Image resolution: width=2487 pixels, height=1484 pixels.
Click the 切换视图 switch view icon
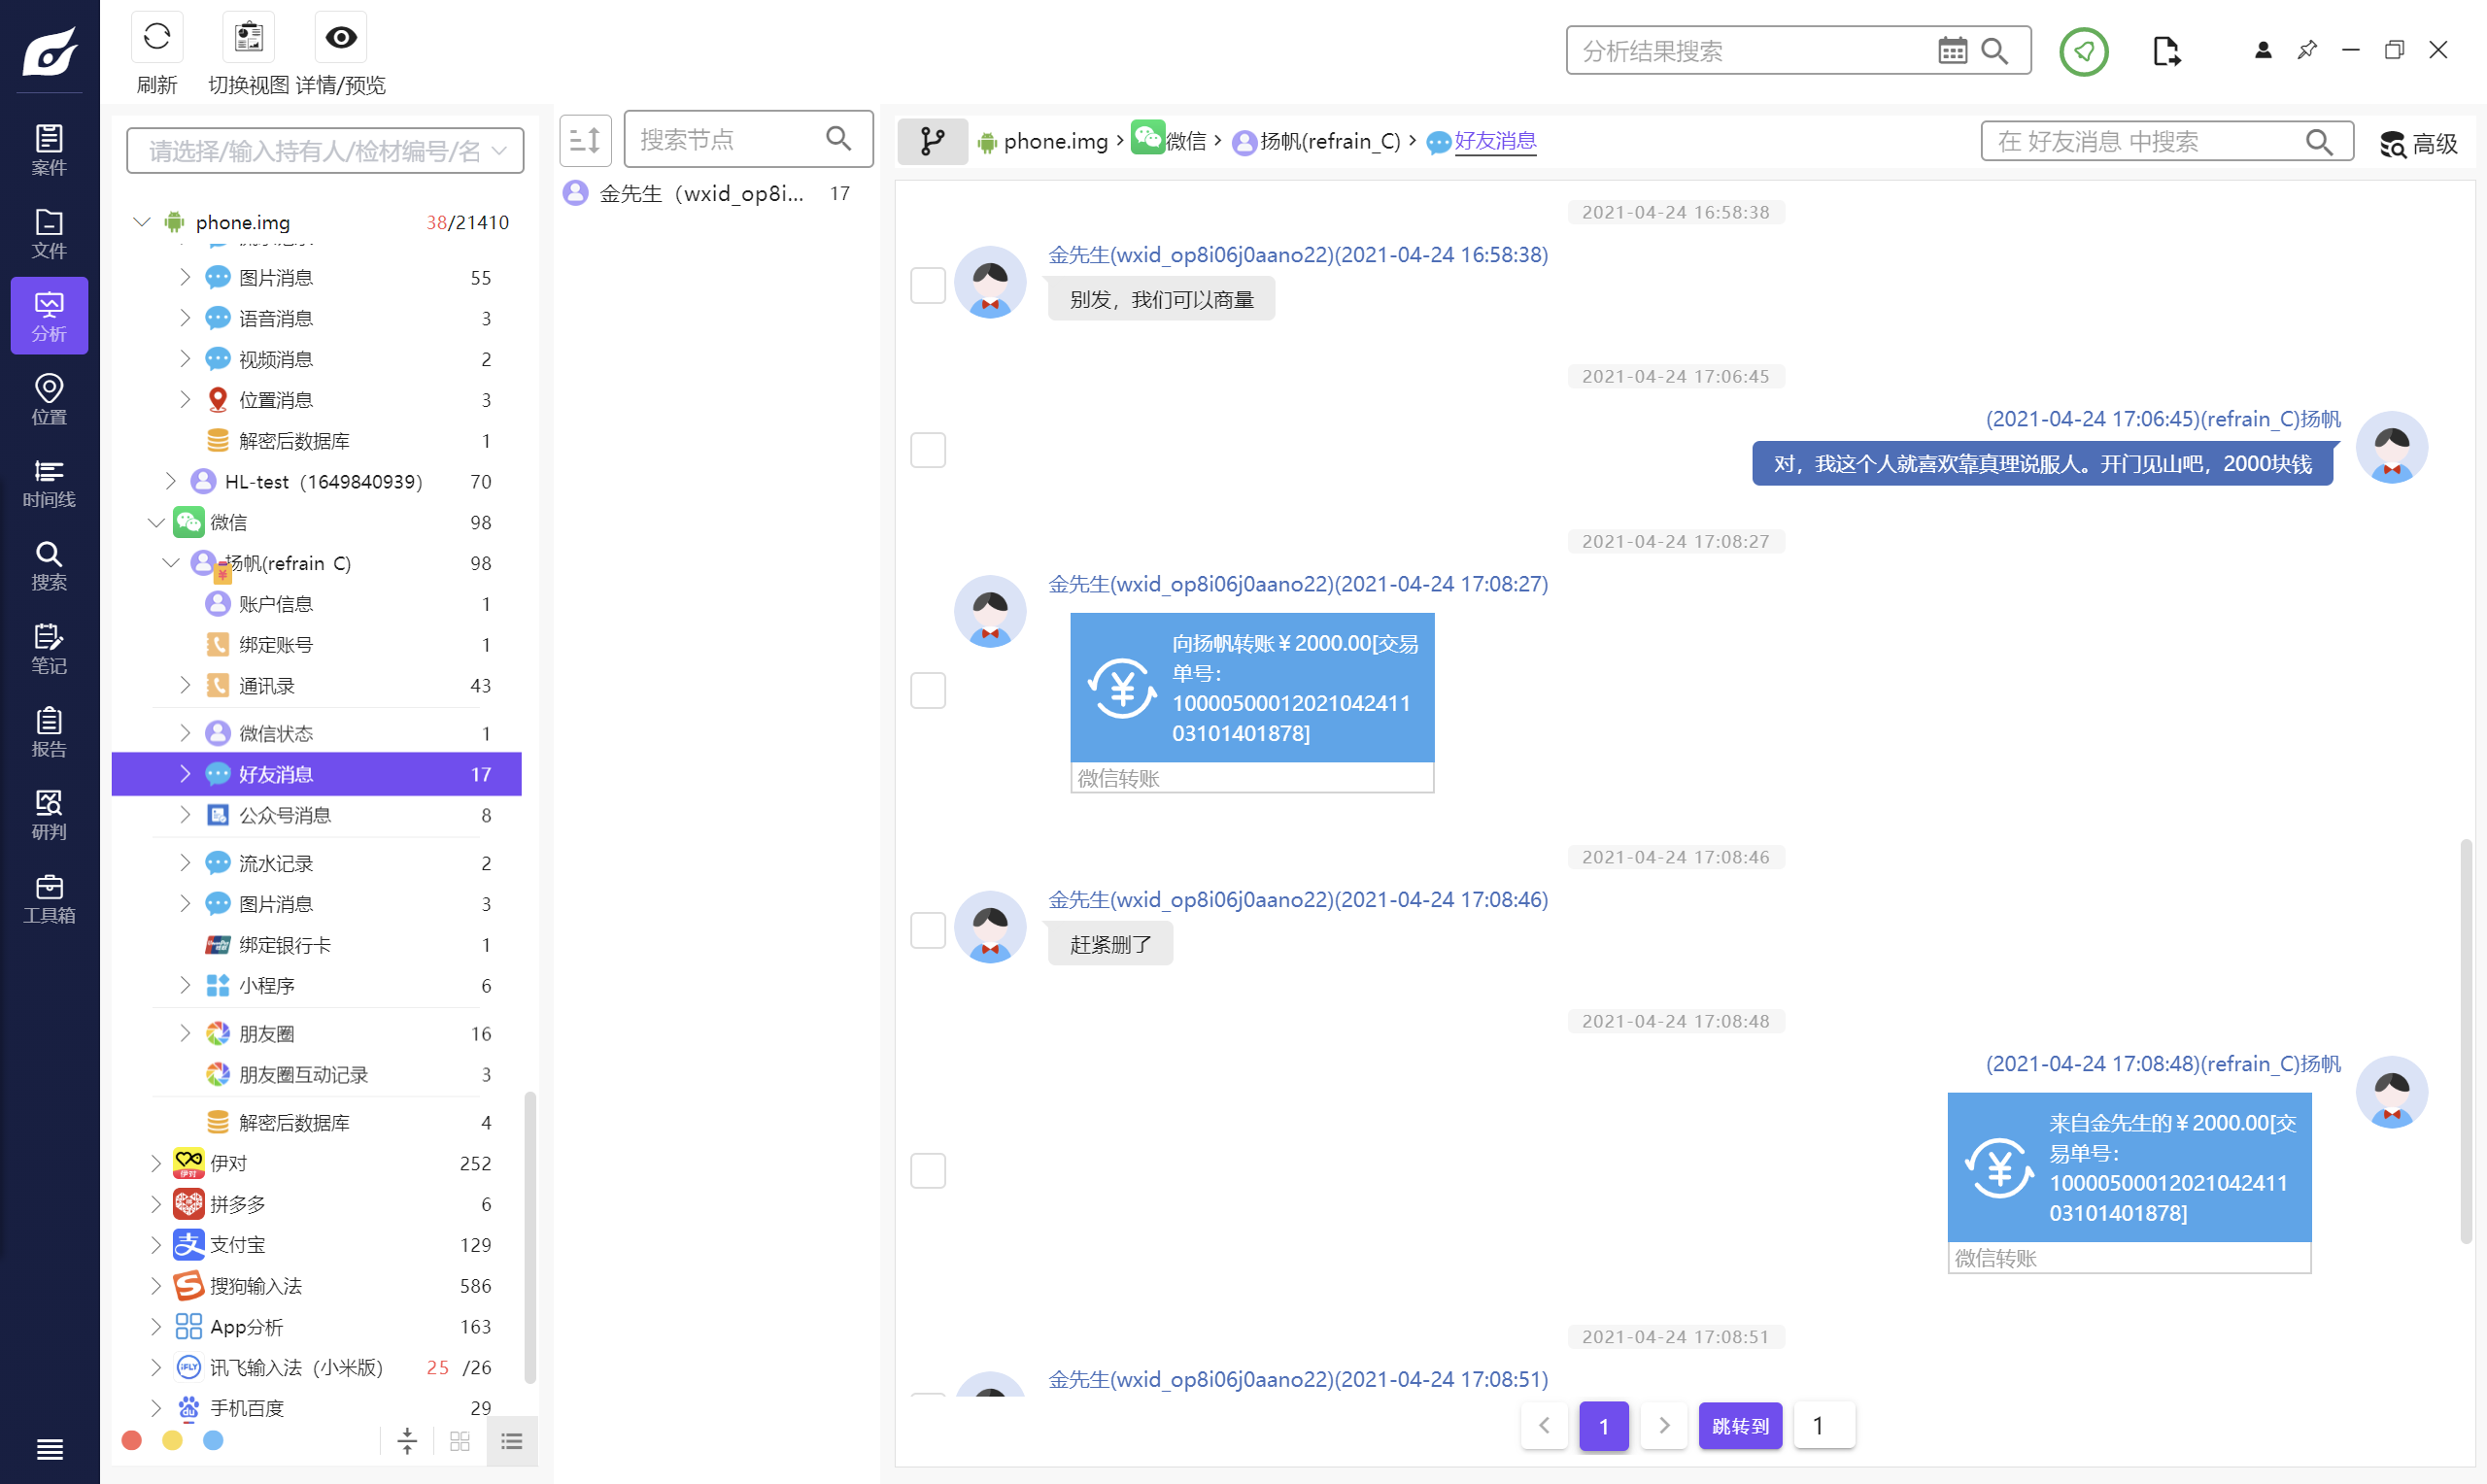(x=248, y=38)
